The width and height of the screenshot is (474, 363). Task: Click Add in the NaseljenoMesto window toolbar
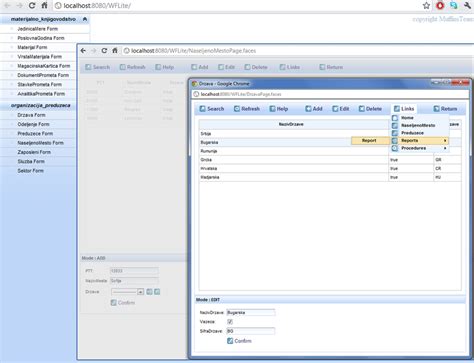pos(200,67)
